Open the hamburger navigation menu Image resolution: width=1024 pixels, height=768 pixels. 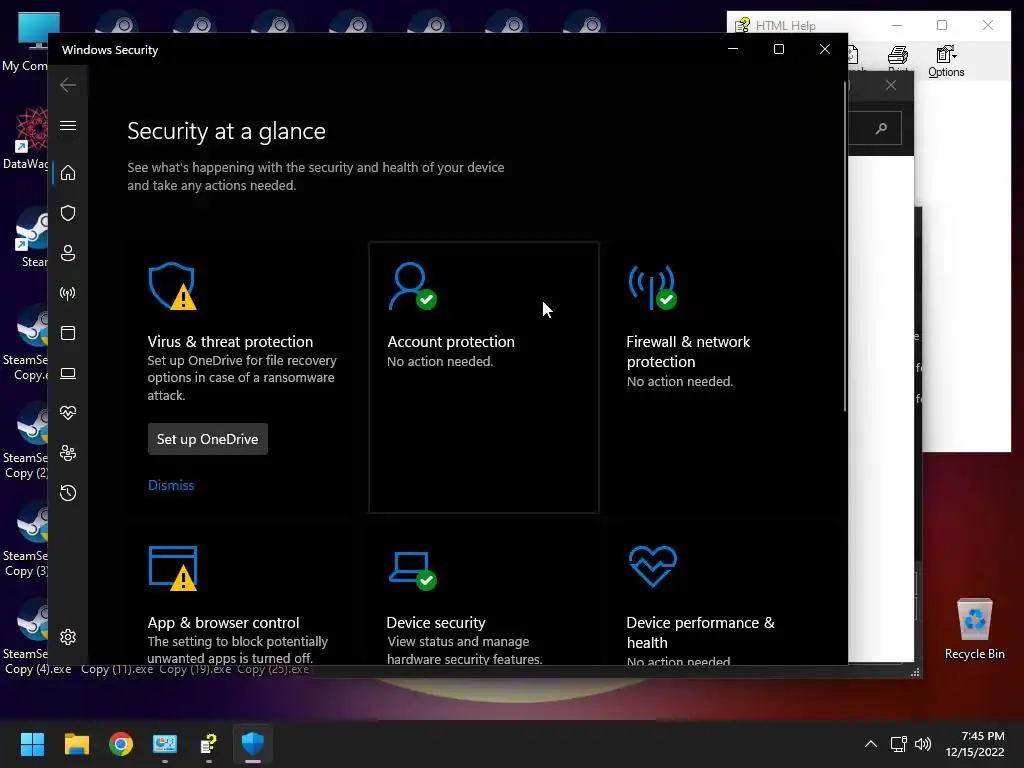point(68,125)
